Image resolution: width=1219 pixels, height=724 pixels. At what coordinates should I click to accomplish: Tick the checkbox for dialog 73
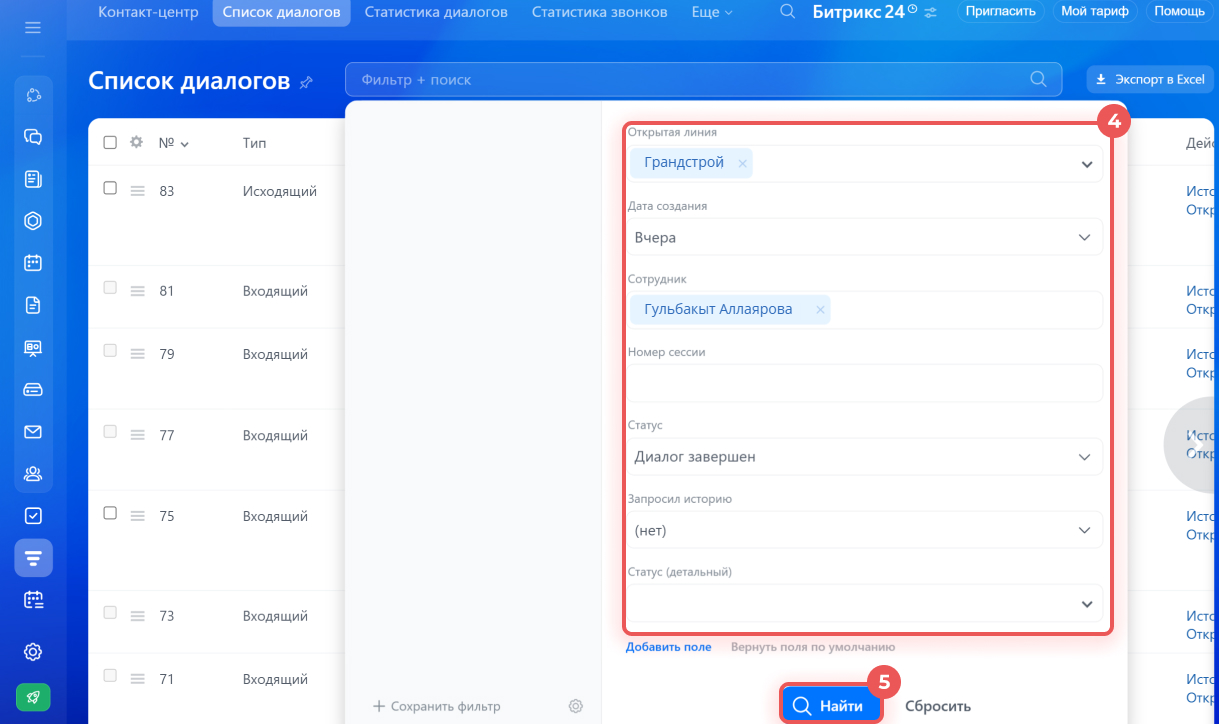[110, 613]
